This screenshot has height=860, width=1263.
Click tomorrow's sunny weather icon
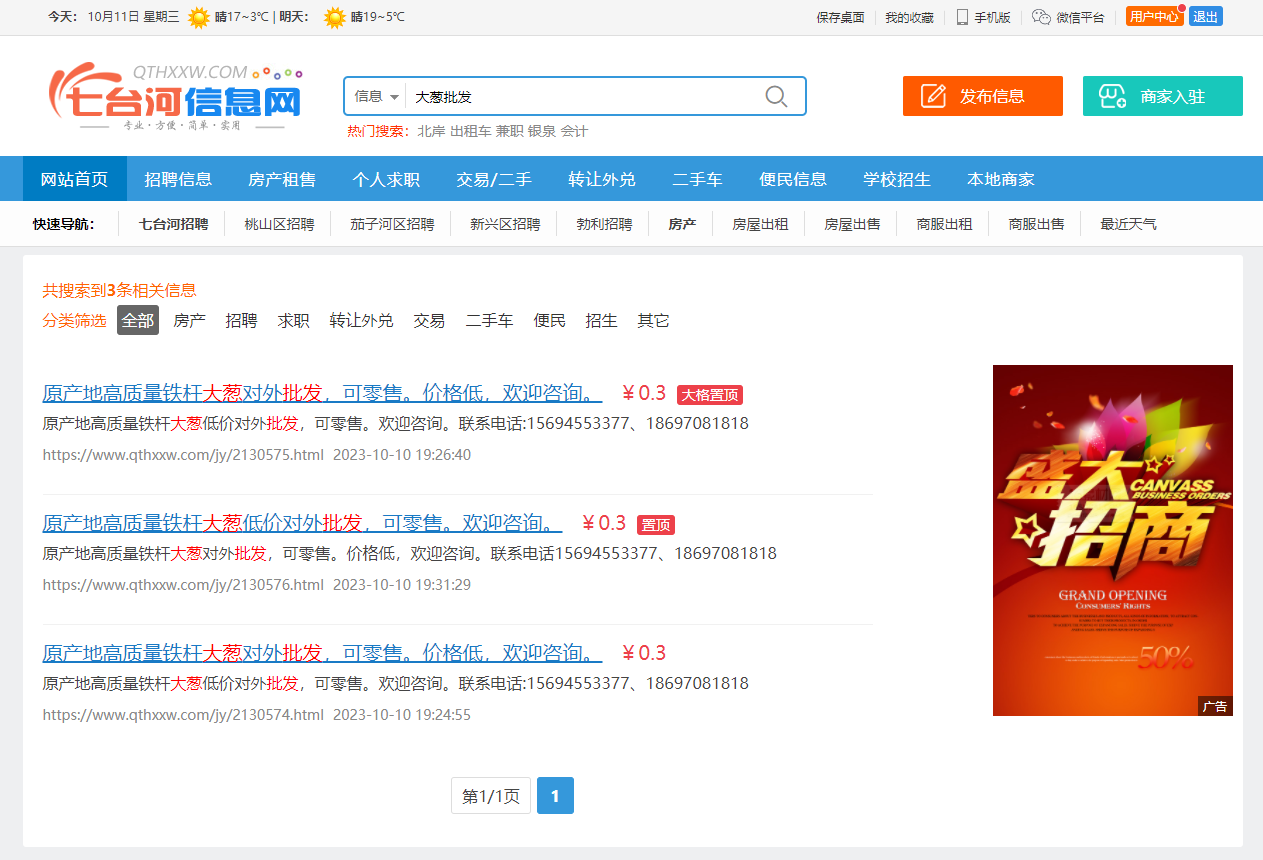click(x=335, y=17)
